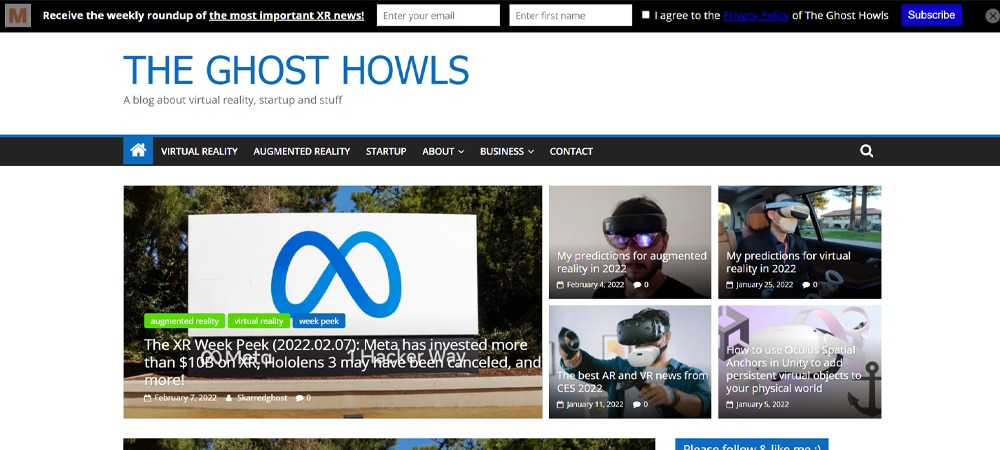
Task: Open the search magnifier icon
Action: tap(866, 151)
